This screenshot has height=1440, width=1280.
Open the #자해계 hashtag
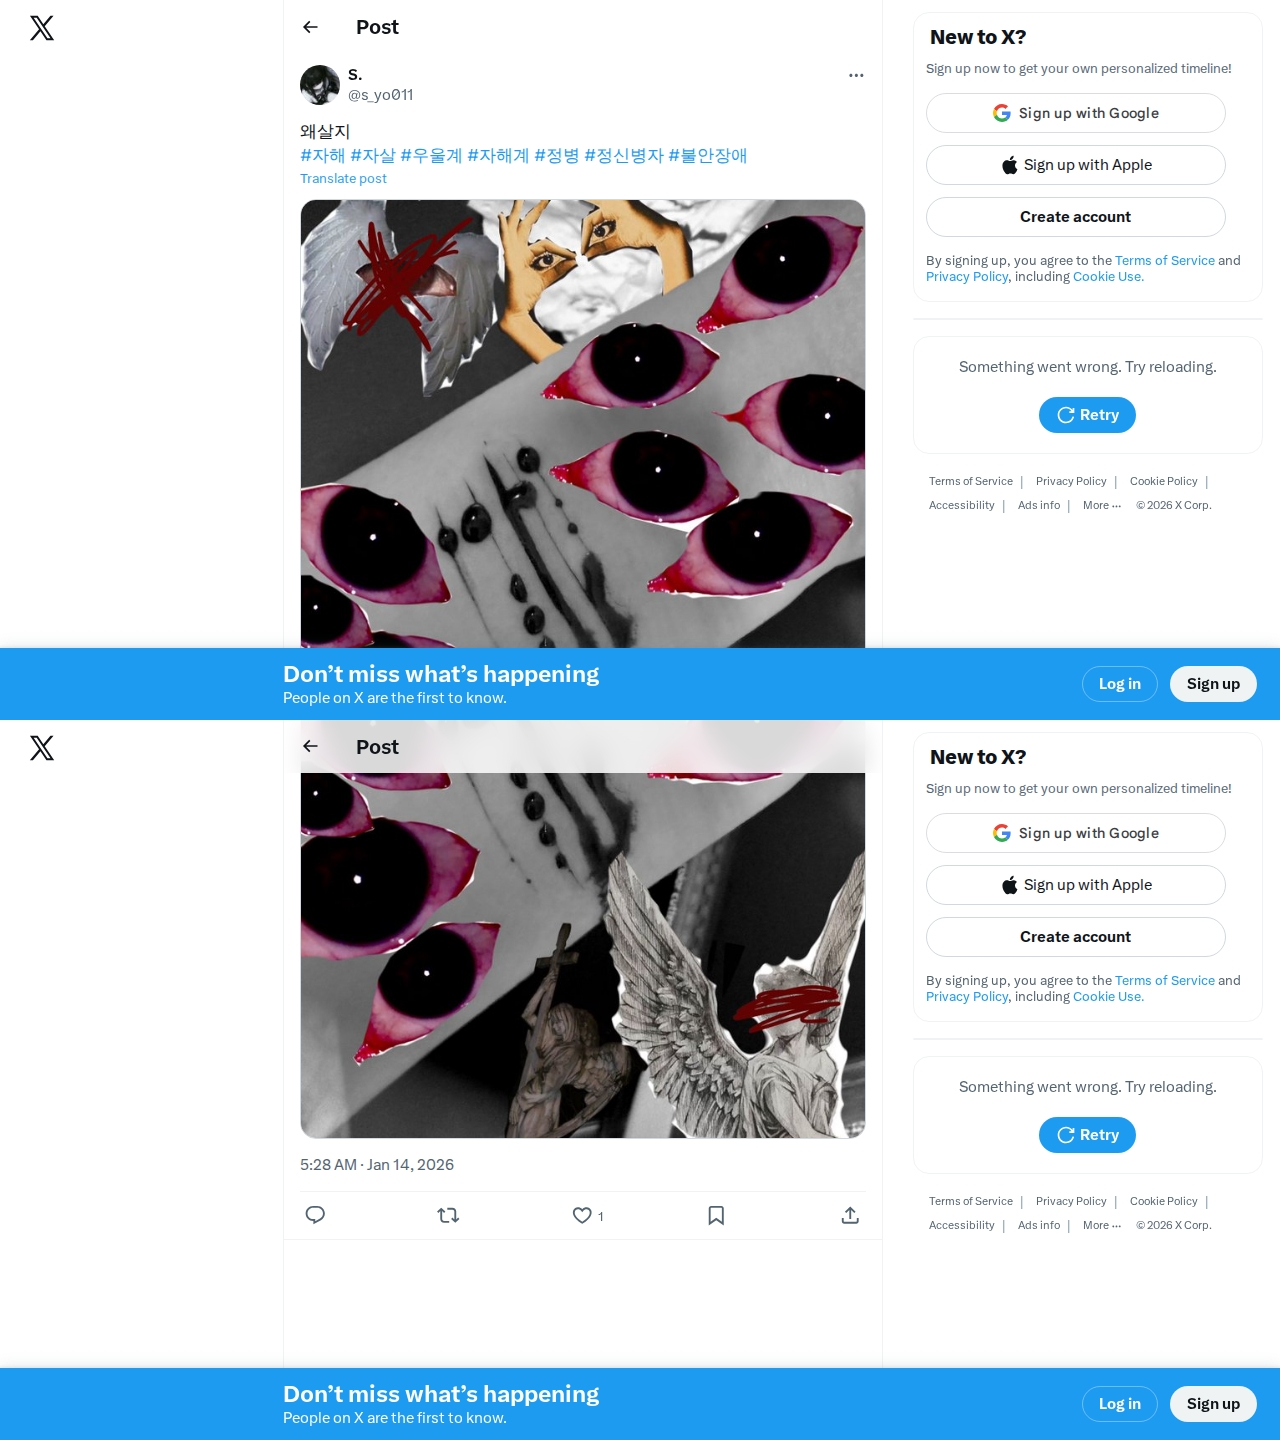pos(498,155)
